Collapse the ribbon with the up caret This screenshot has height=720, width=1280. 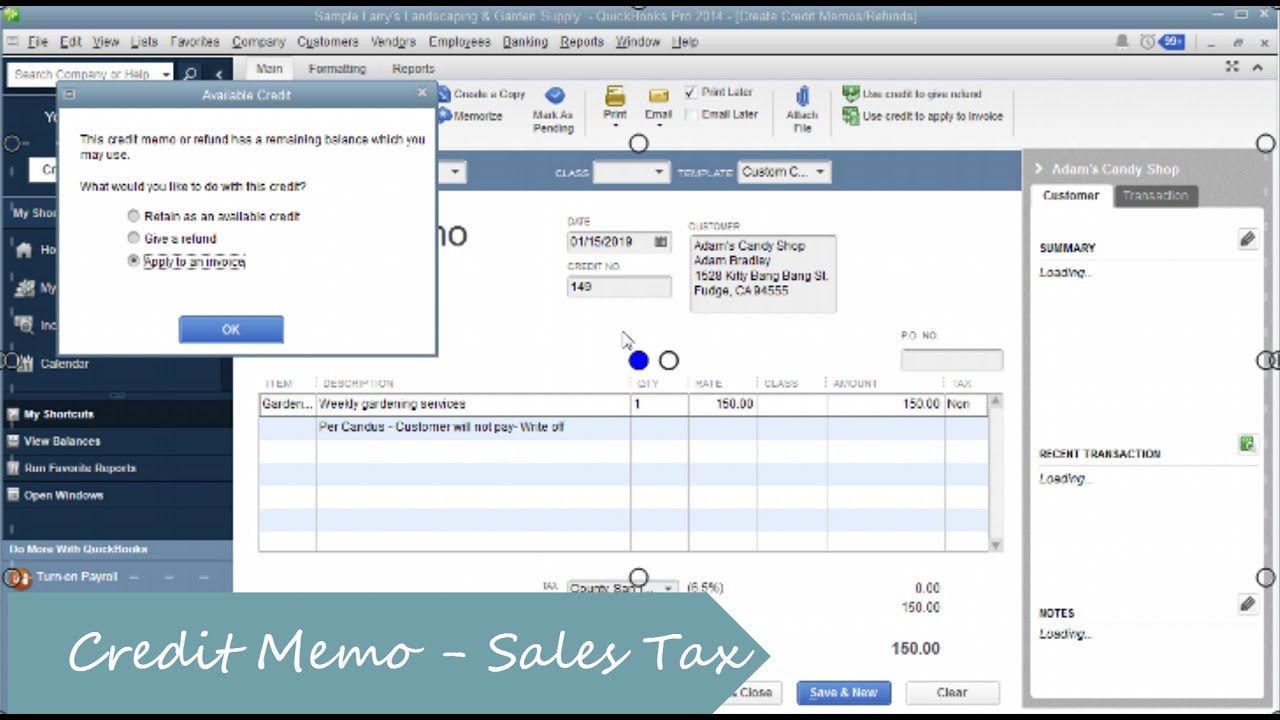(1258, 67)
